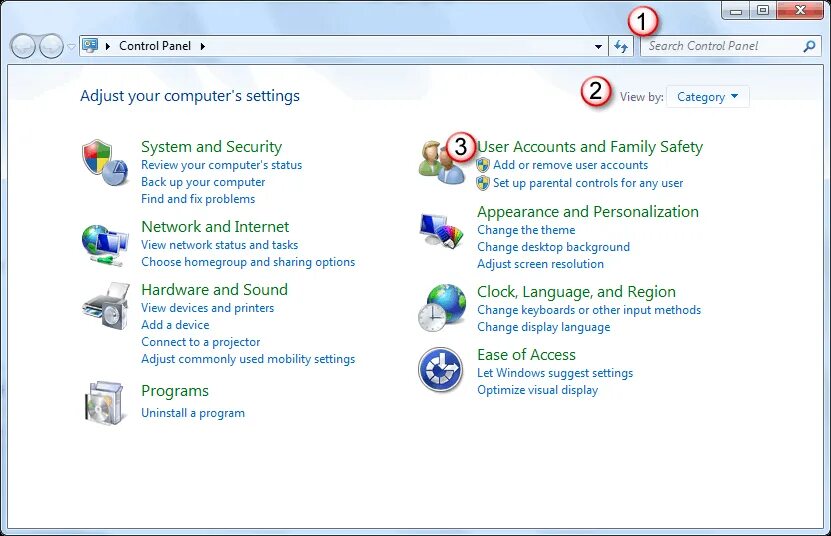Maximize the Control Panel window

[763, 10]
